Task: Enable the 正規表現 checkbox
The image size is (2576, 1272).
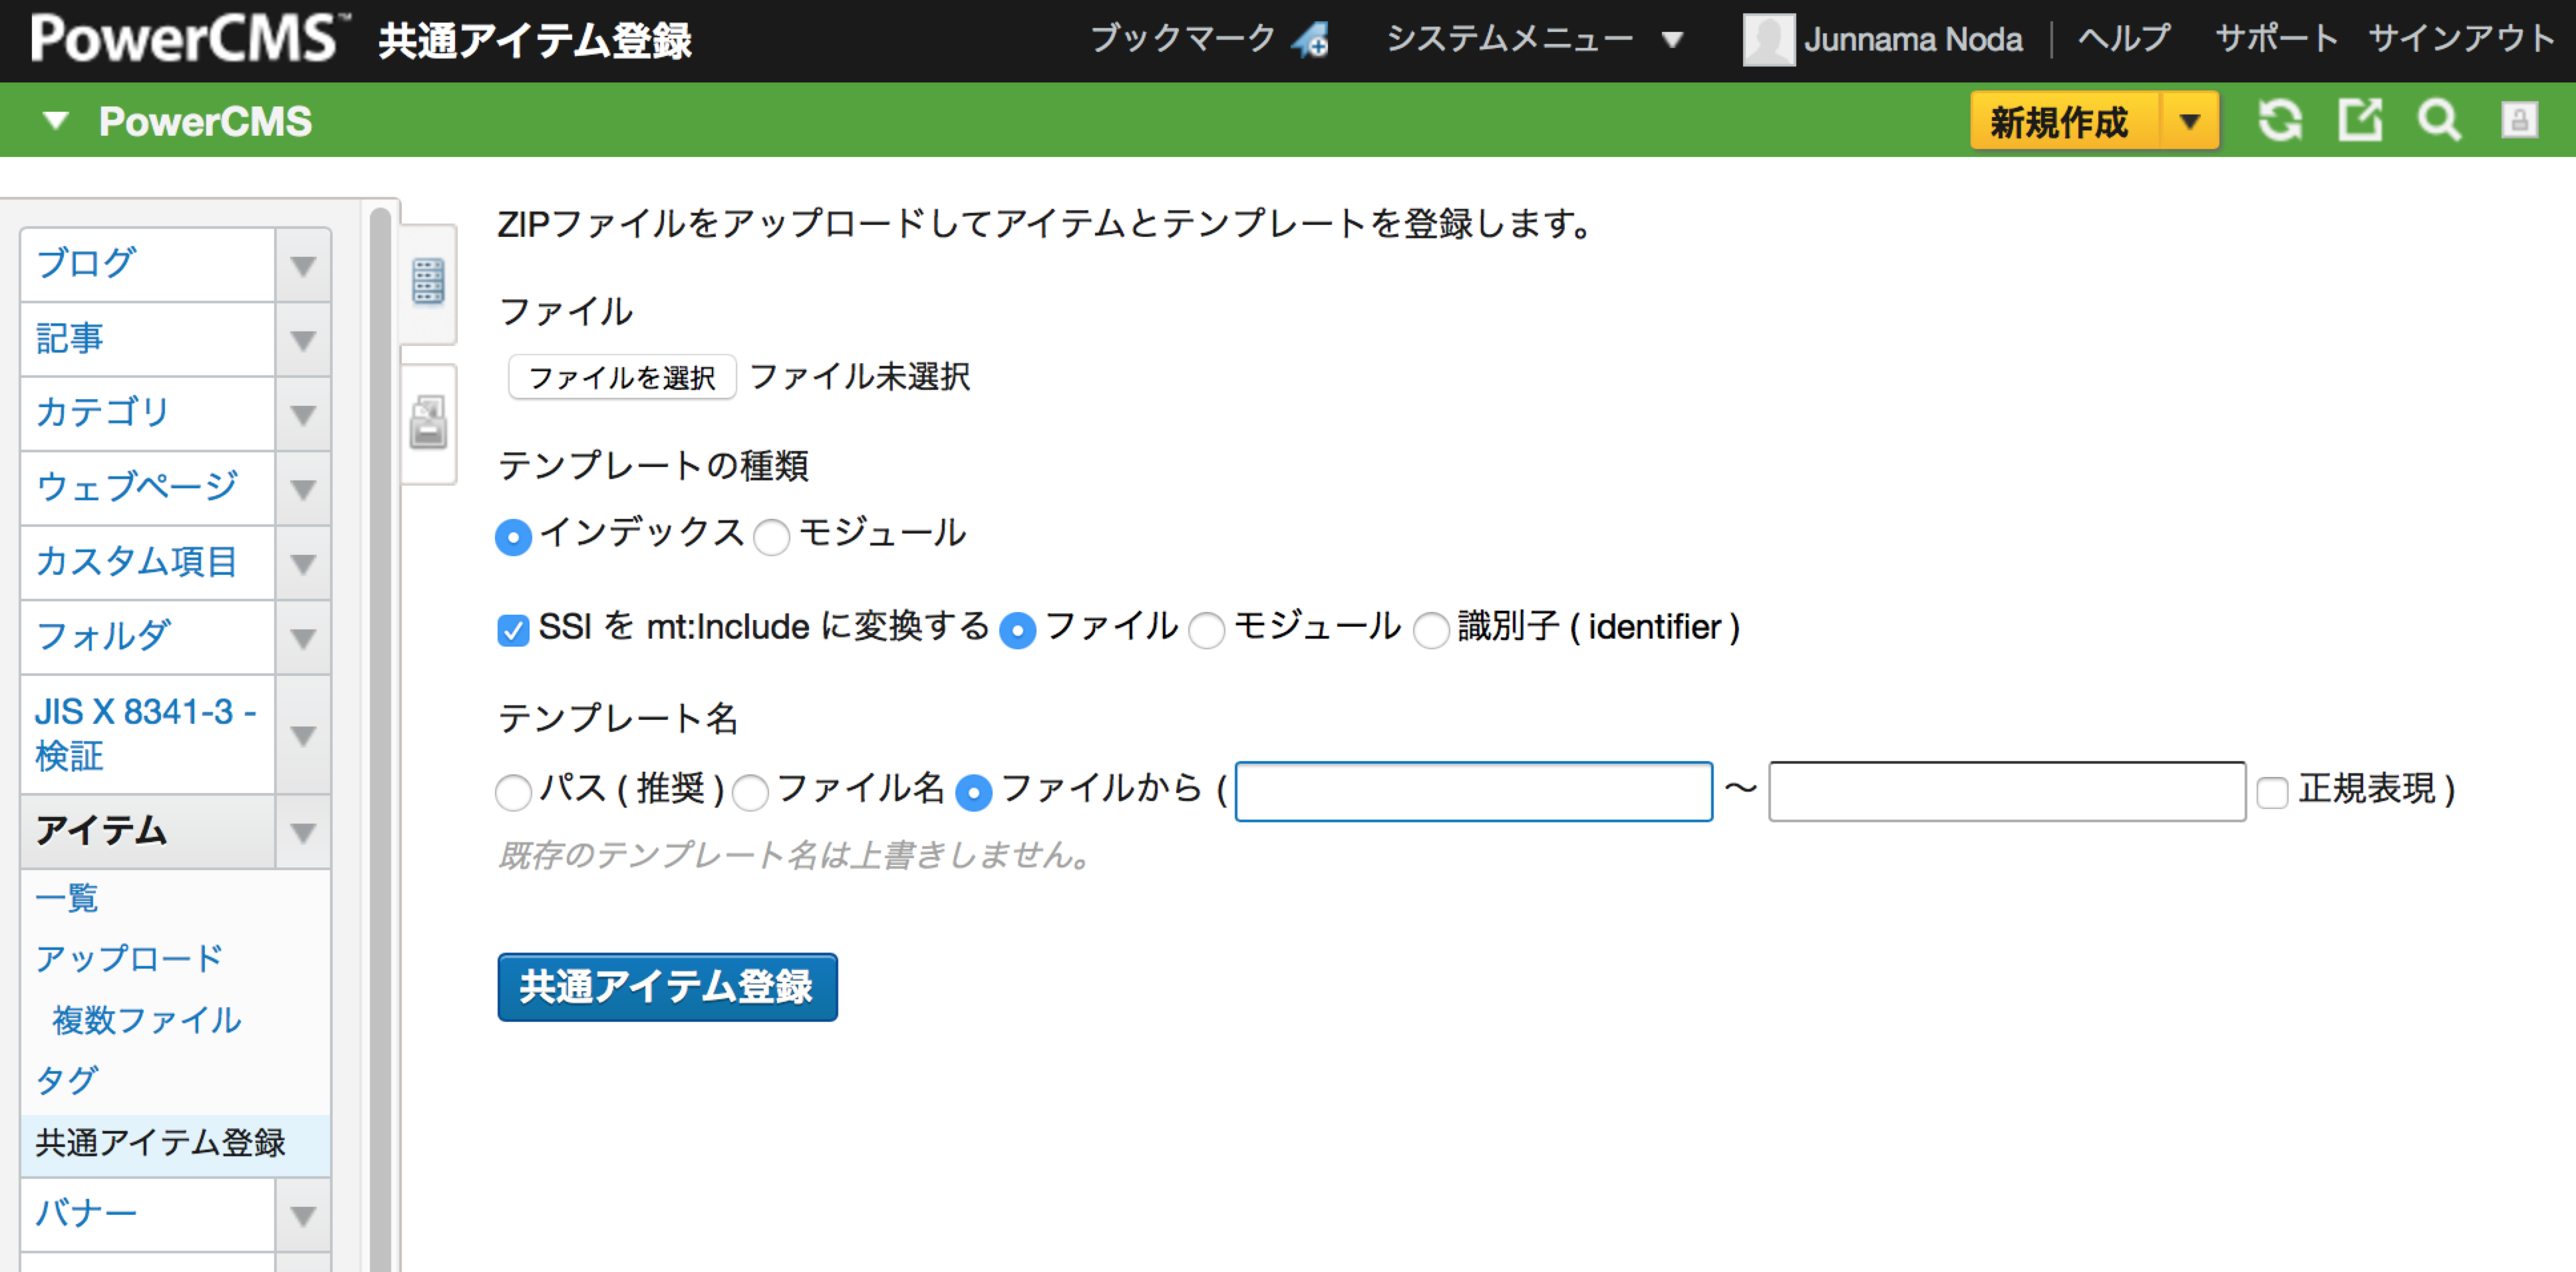Action: coord(2272,792)
